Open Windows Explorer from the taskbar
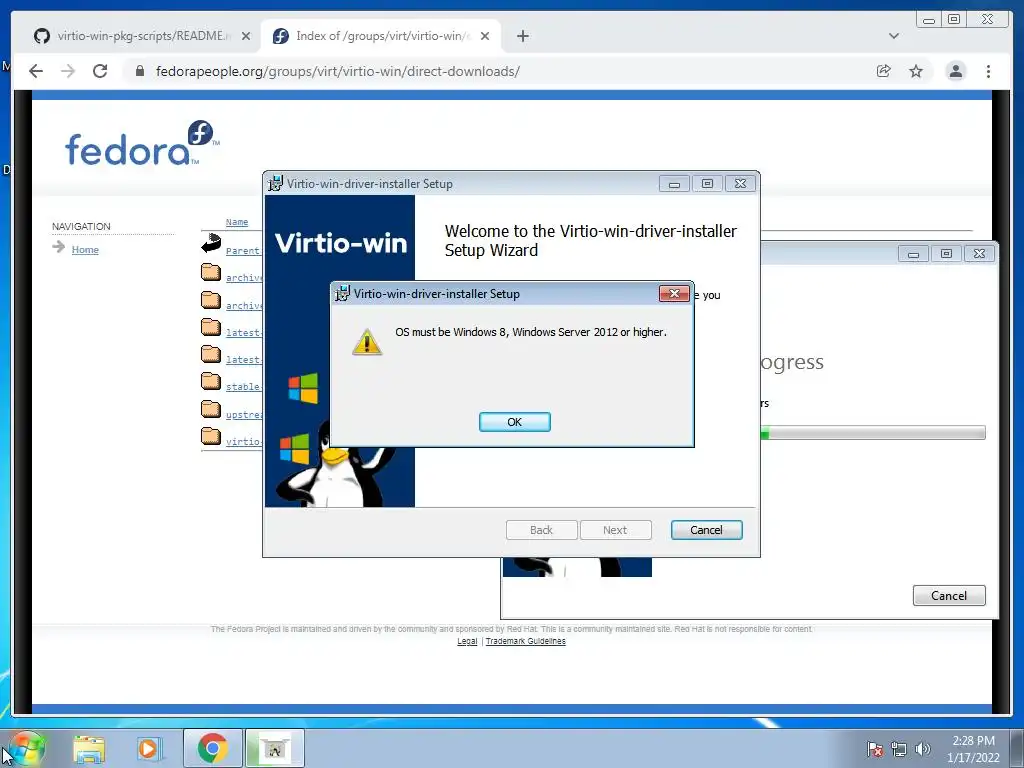The height and width of the screenshot is (768, 1024). click(x=89, y=748)
